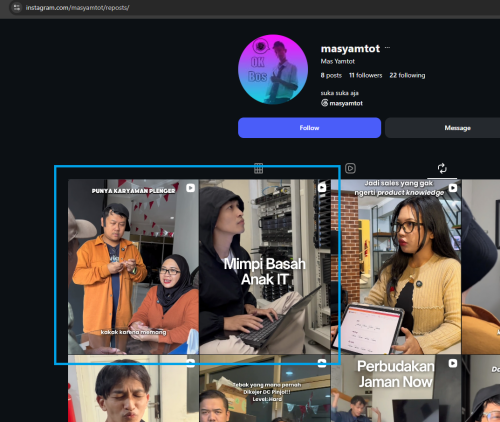
Task: Click reel icon on Punya Karyawan Plenger video
Action: (190, 188)
